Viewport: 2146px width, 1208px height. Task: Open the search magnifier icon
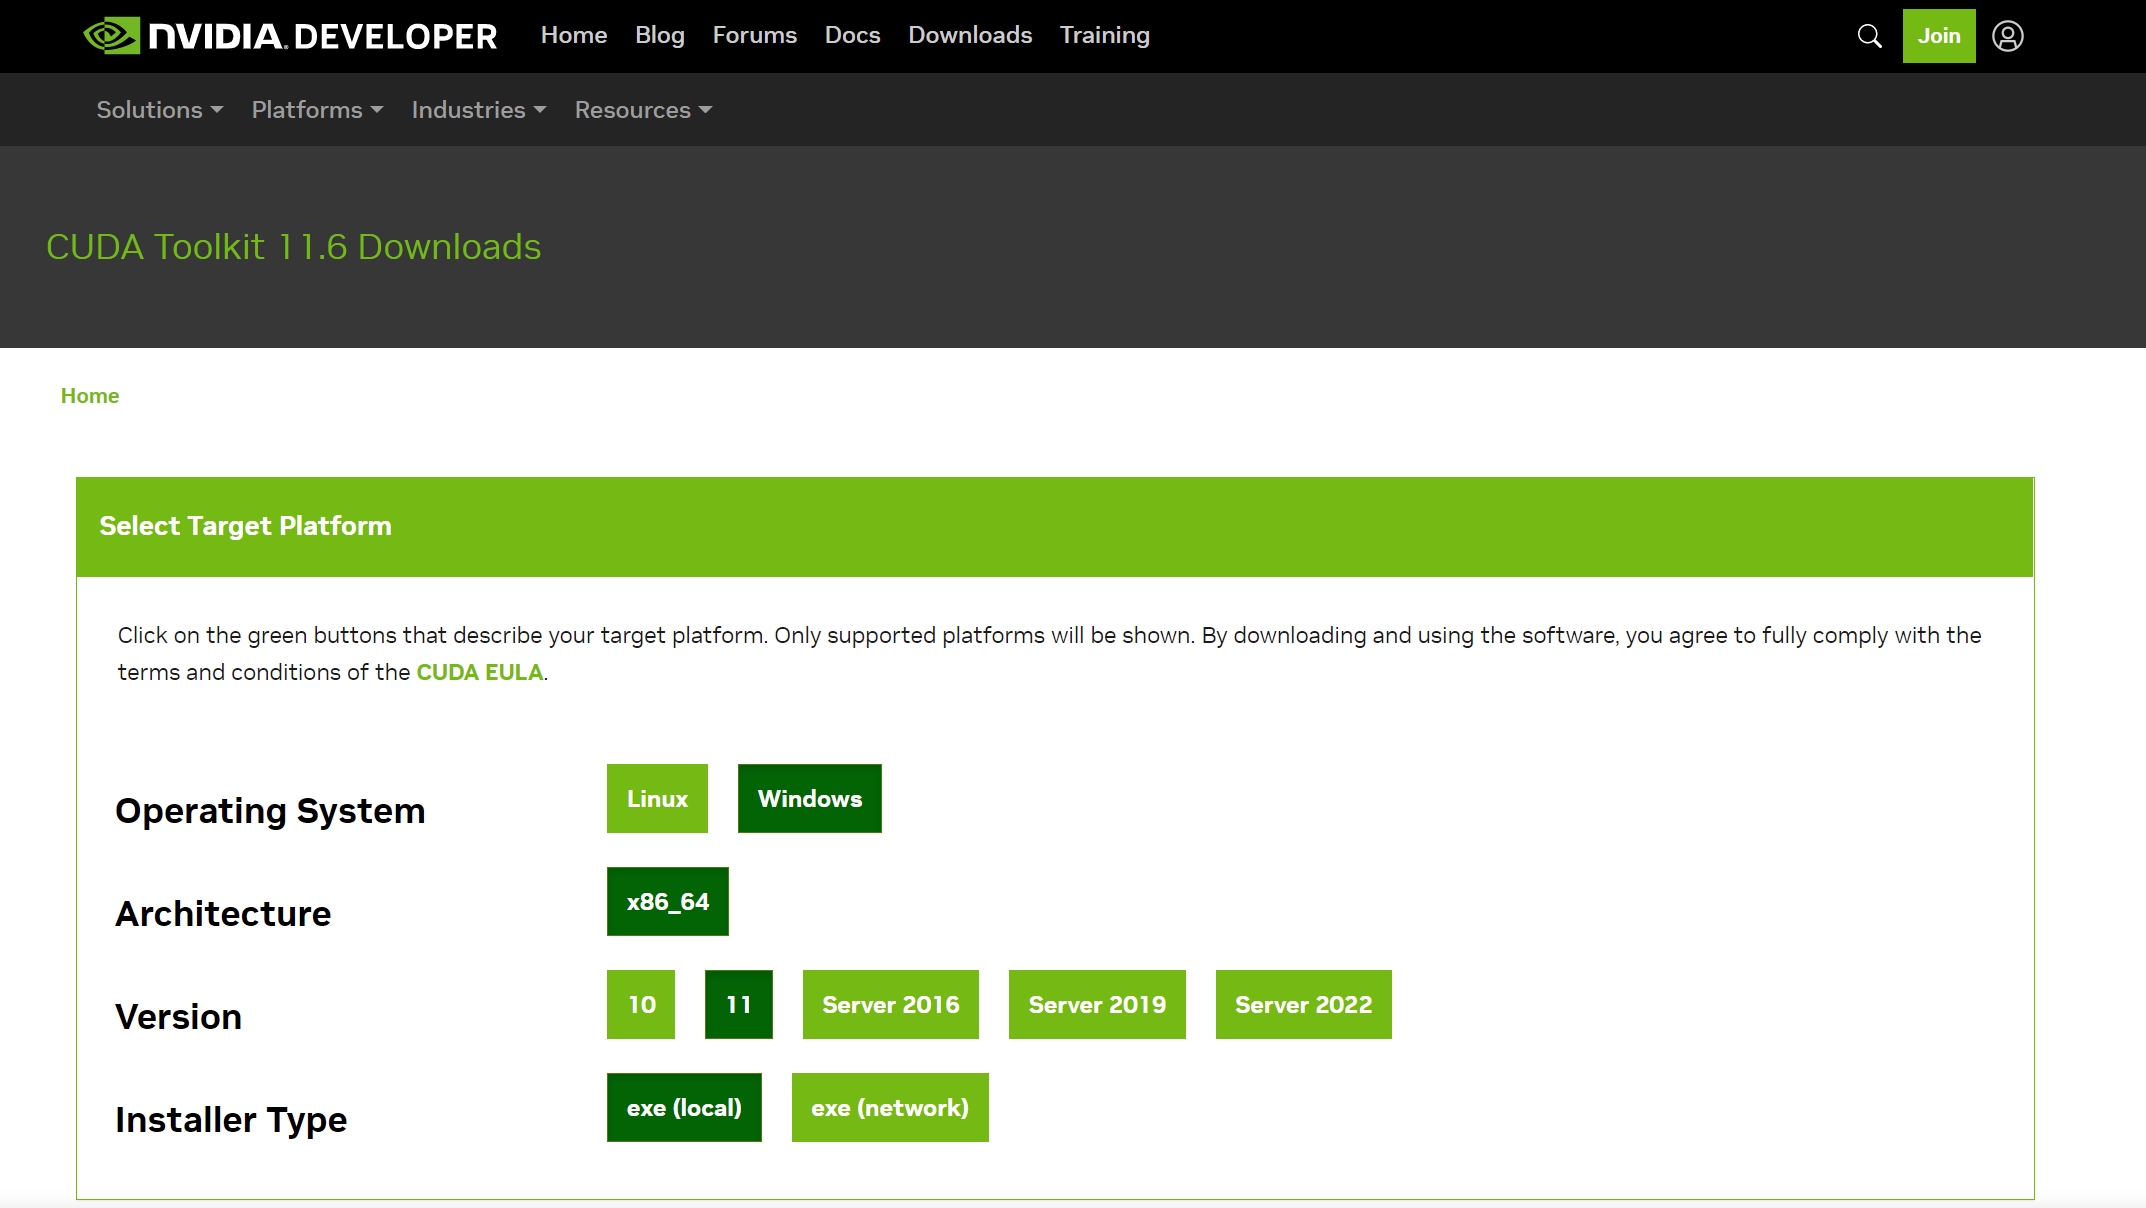[x=1869, y=36]
